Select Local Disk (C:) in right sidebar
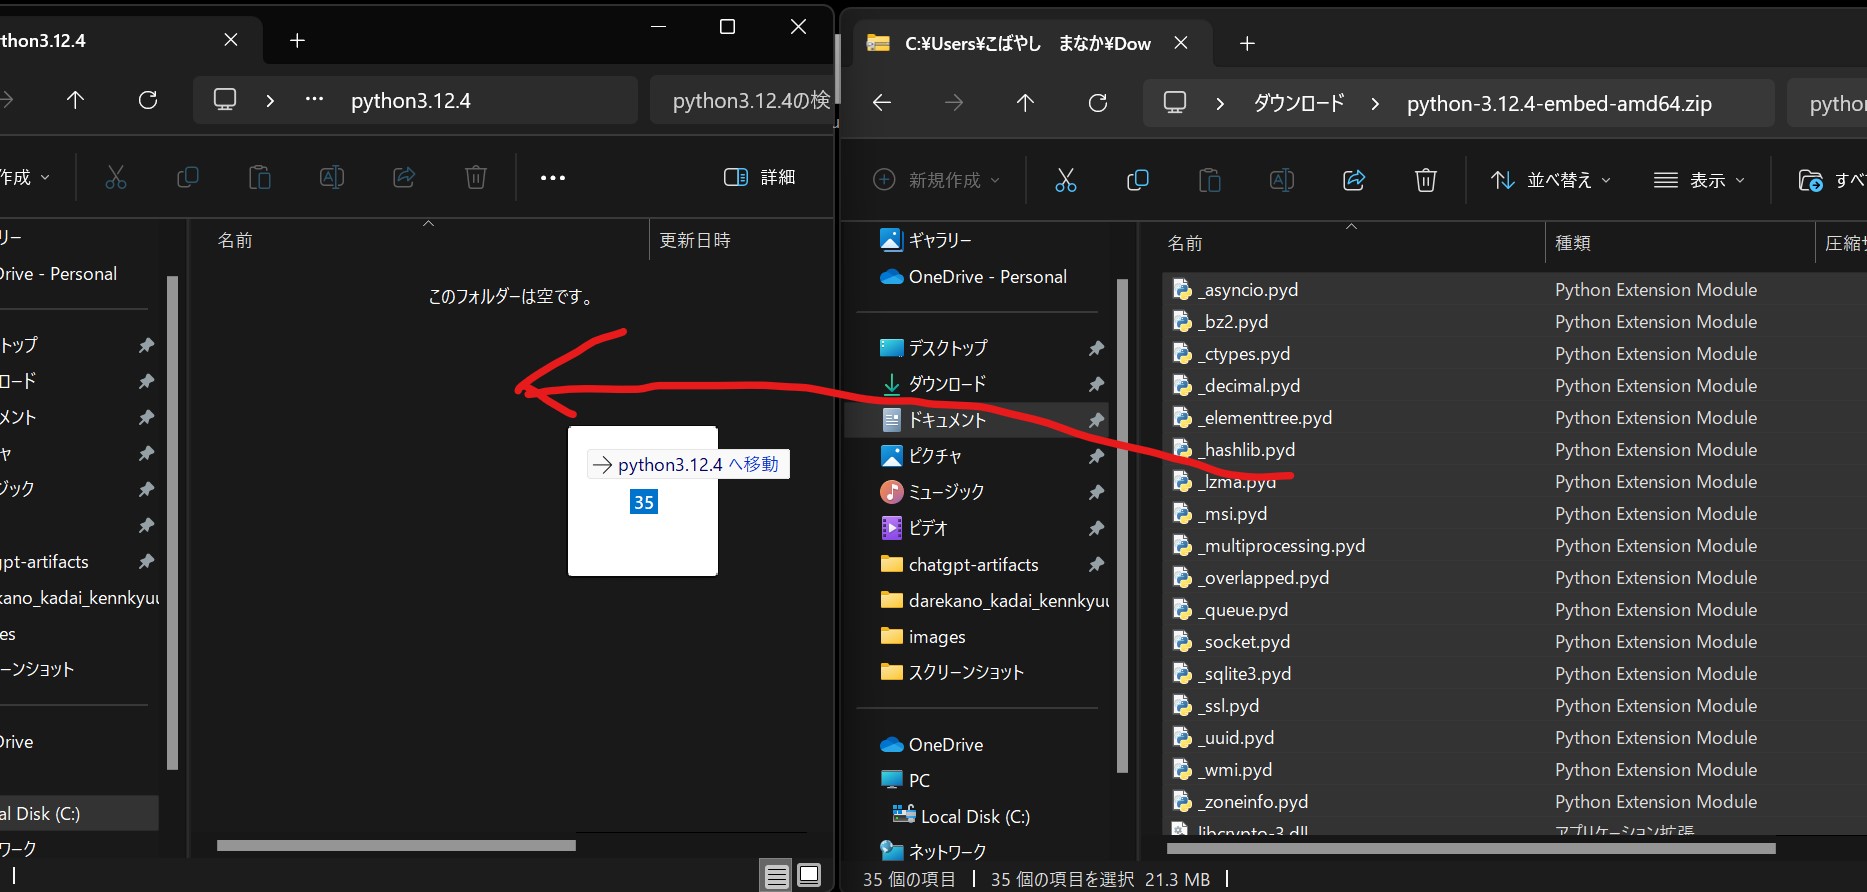 coord(960,817)
